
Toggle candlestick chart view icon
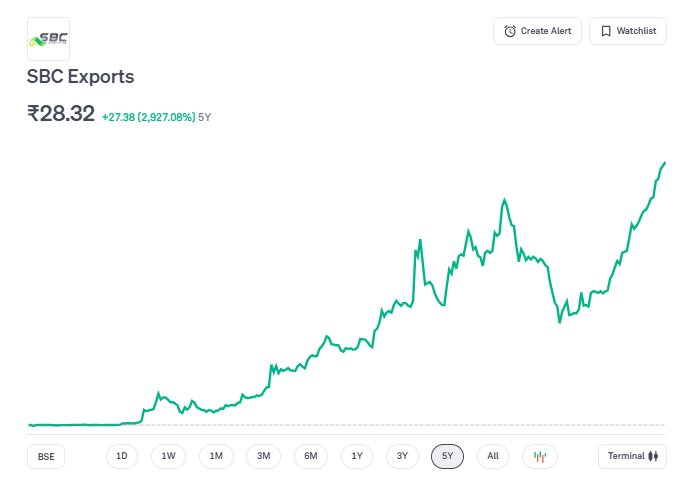(x=540, y=457)
